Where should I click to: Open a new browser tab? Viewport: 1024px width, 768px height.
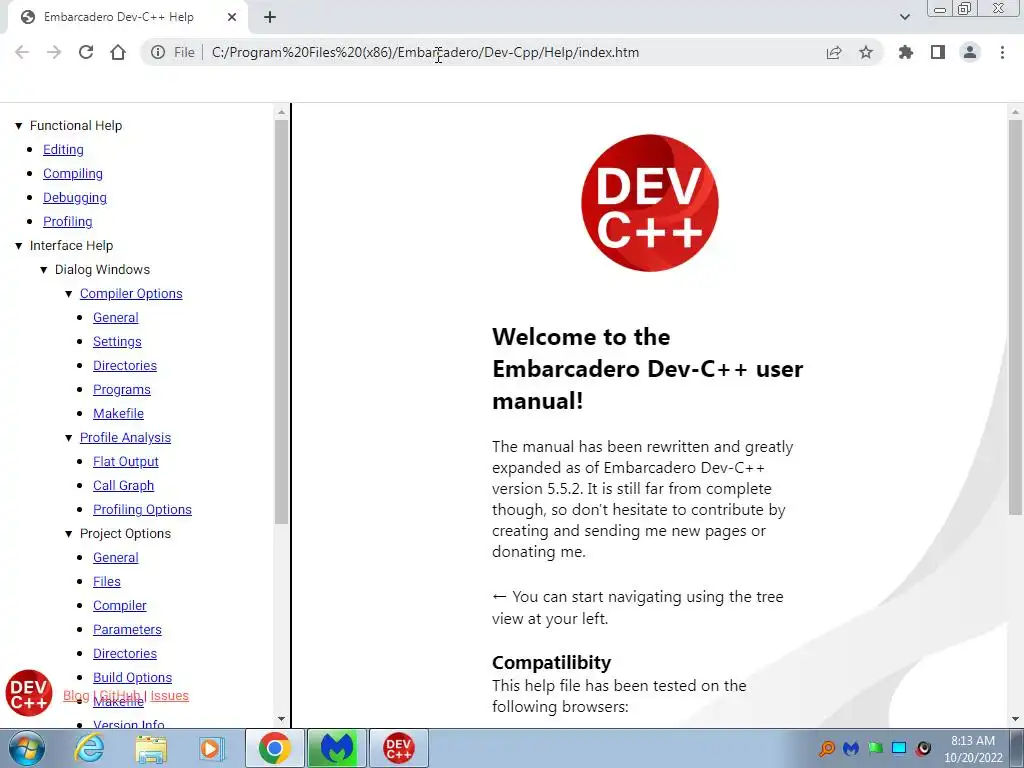pyautogui.click(x=270, y=17)
